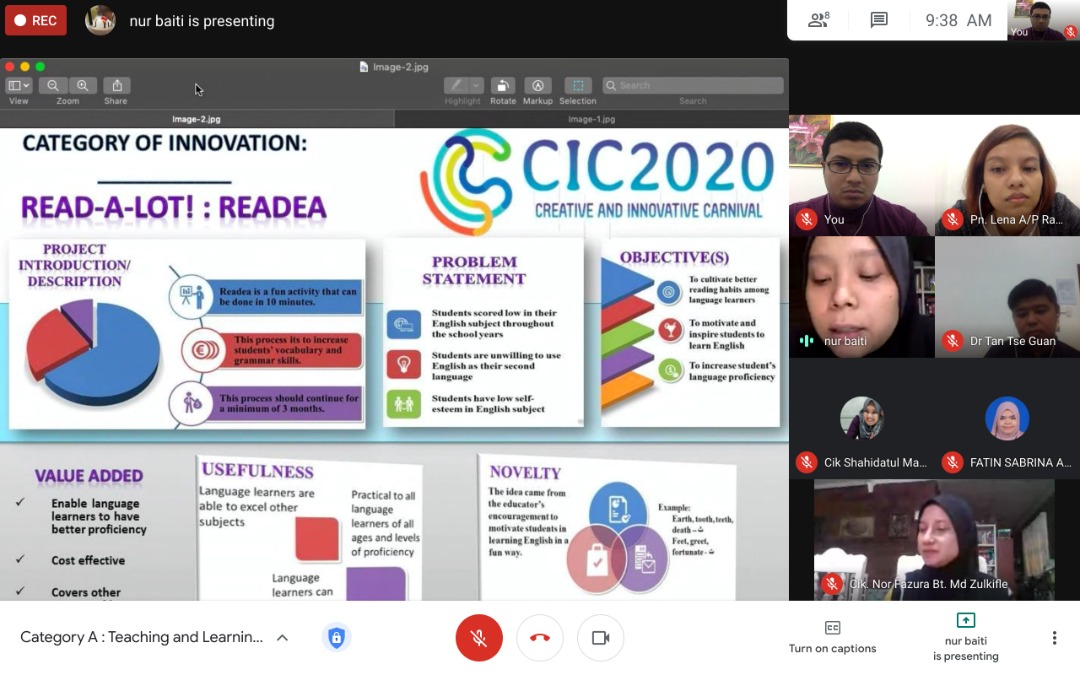Viewport: 1080px width, 675px height.
Task: Select Cik Shahidatul's participant avatar
Action: [862, 418]
